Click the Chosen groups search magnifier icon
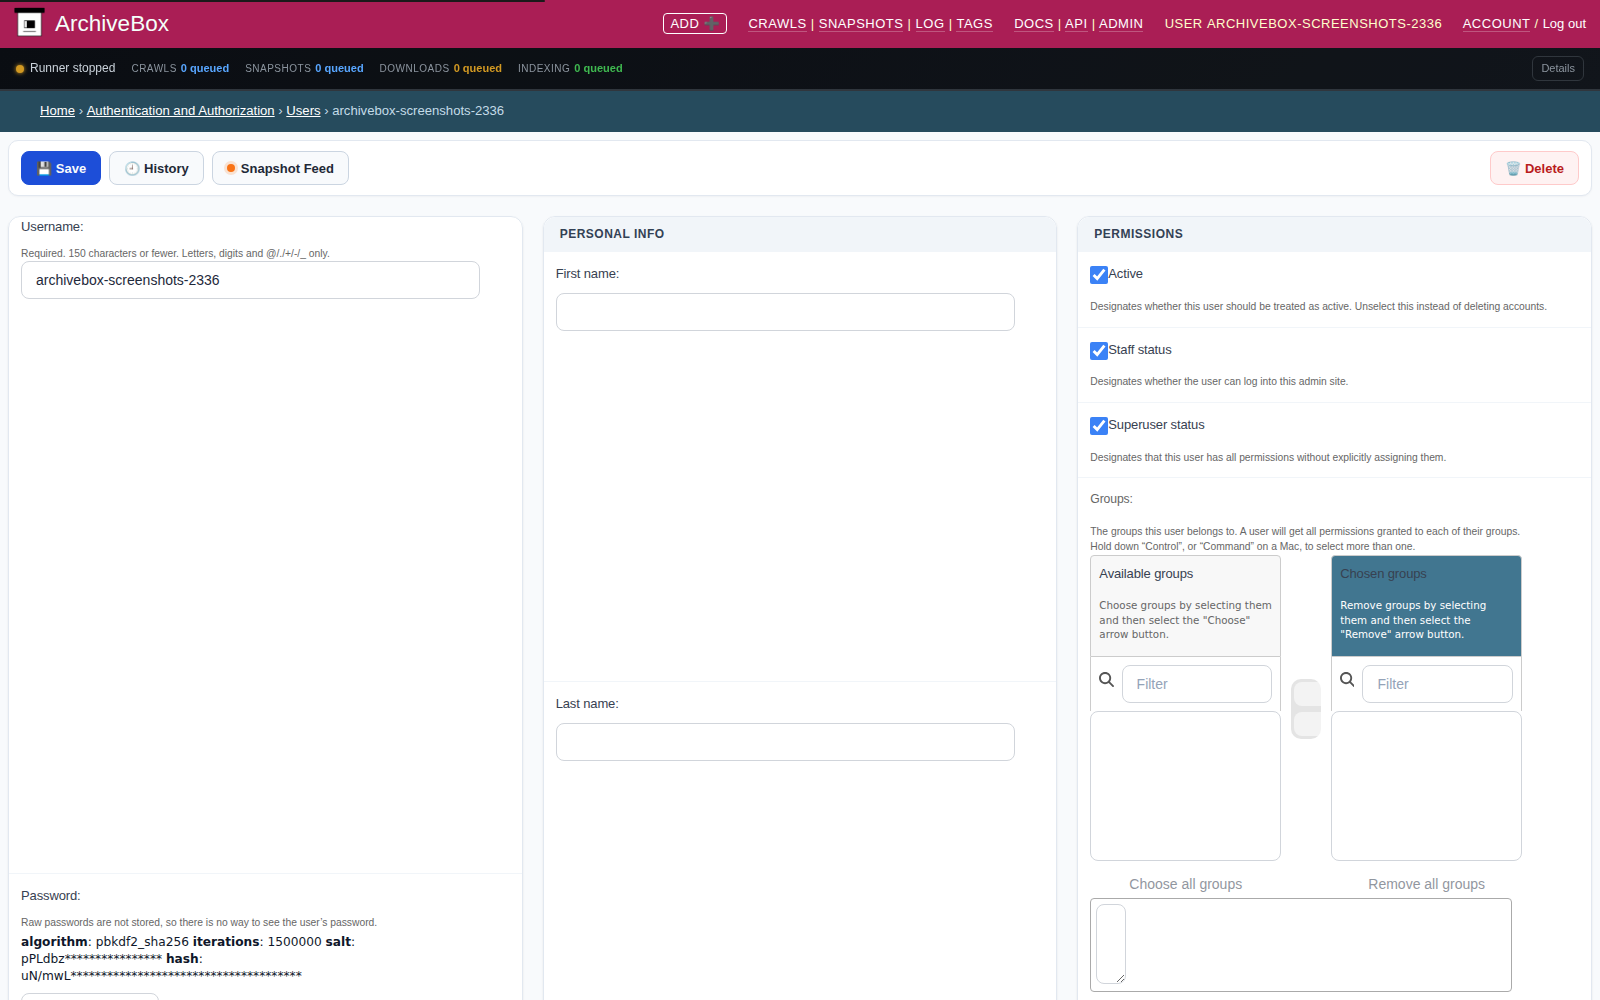The width and height of the screenshot is (1600, 1000). point(1347,680)
